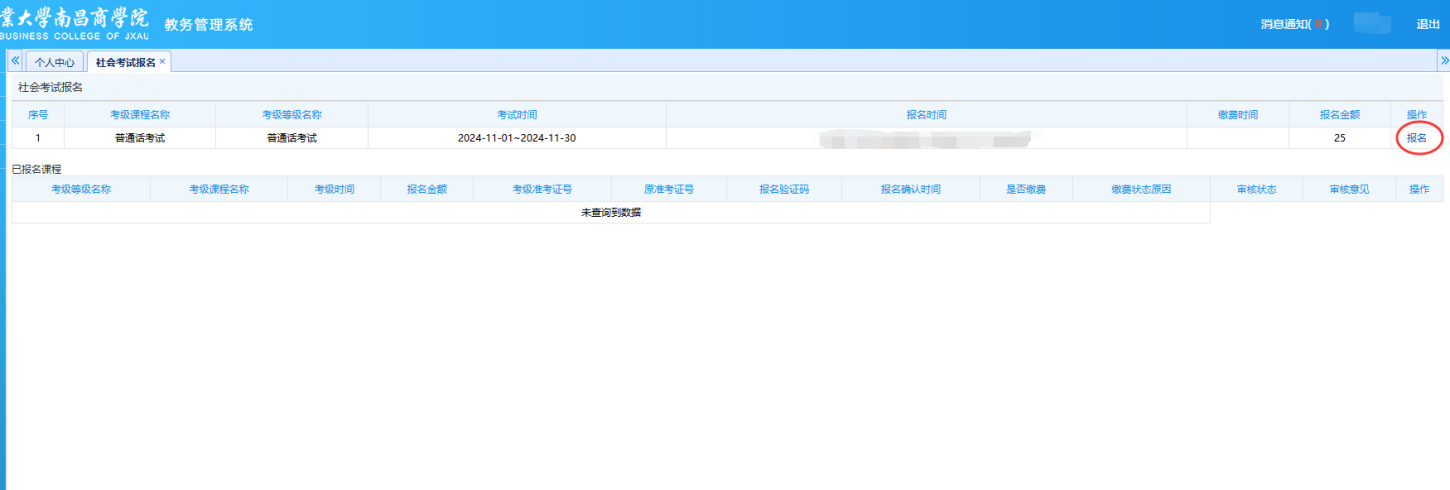
Task: Click the 未查询到数据 empty result row
Action: (610, 212)
